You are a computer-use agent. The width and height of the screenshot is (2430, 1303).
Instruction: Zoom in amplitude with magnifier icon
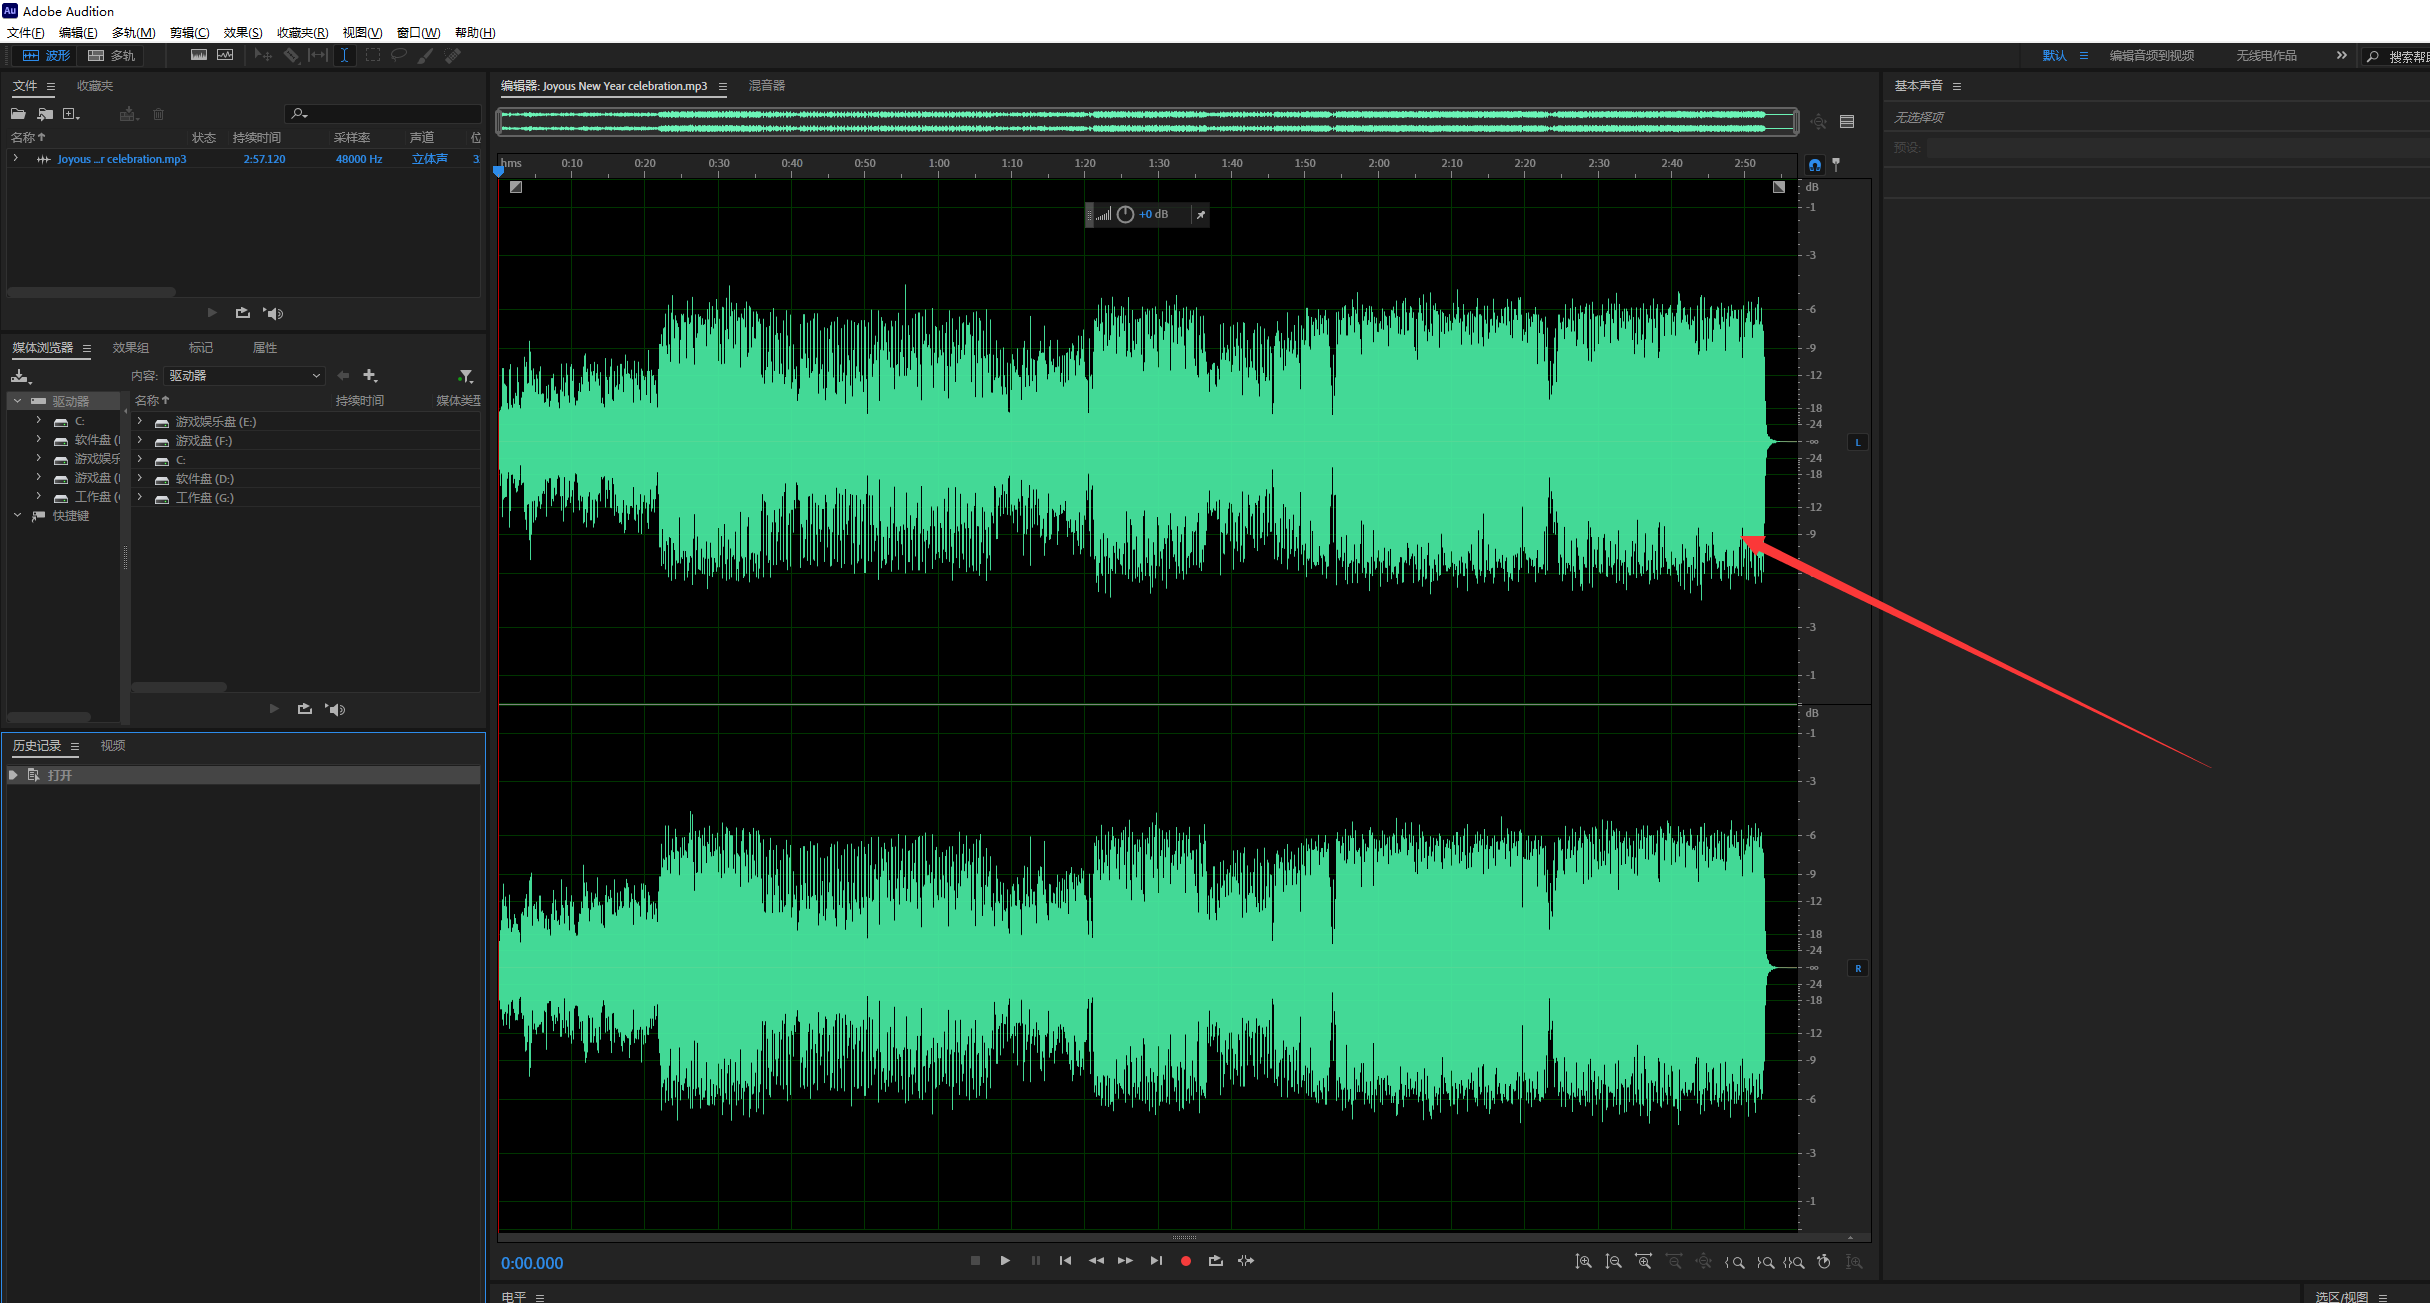pos(1584,1262)
